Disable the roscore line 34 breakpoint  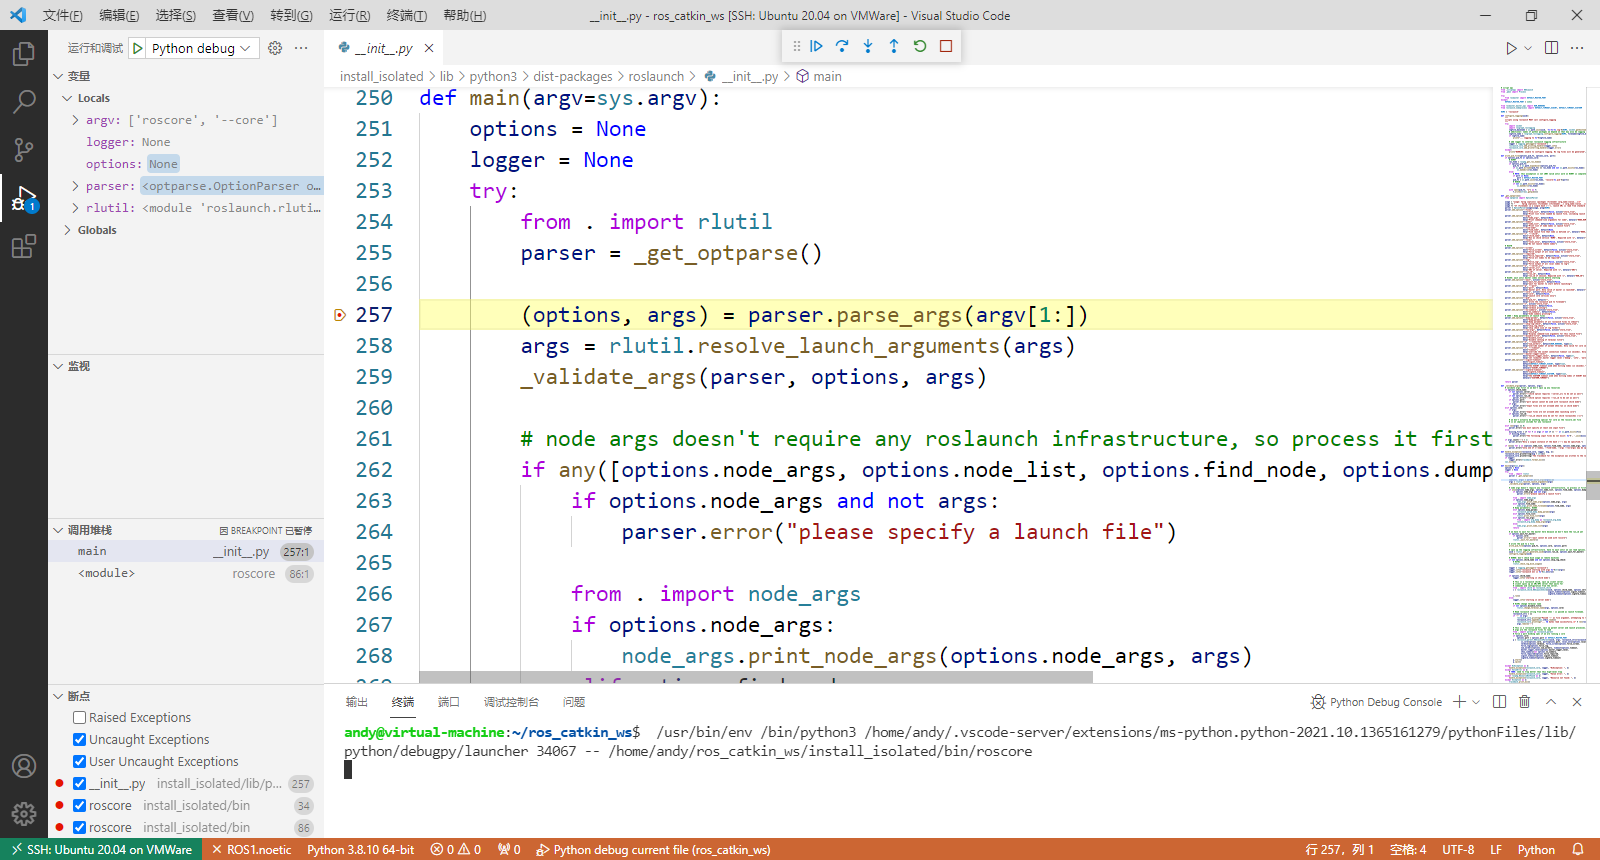[79, 806]
